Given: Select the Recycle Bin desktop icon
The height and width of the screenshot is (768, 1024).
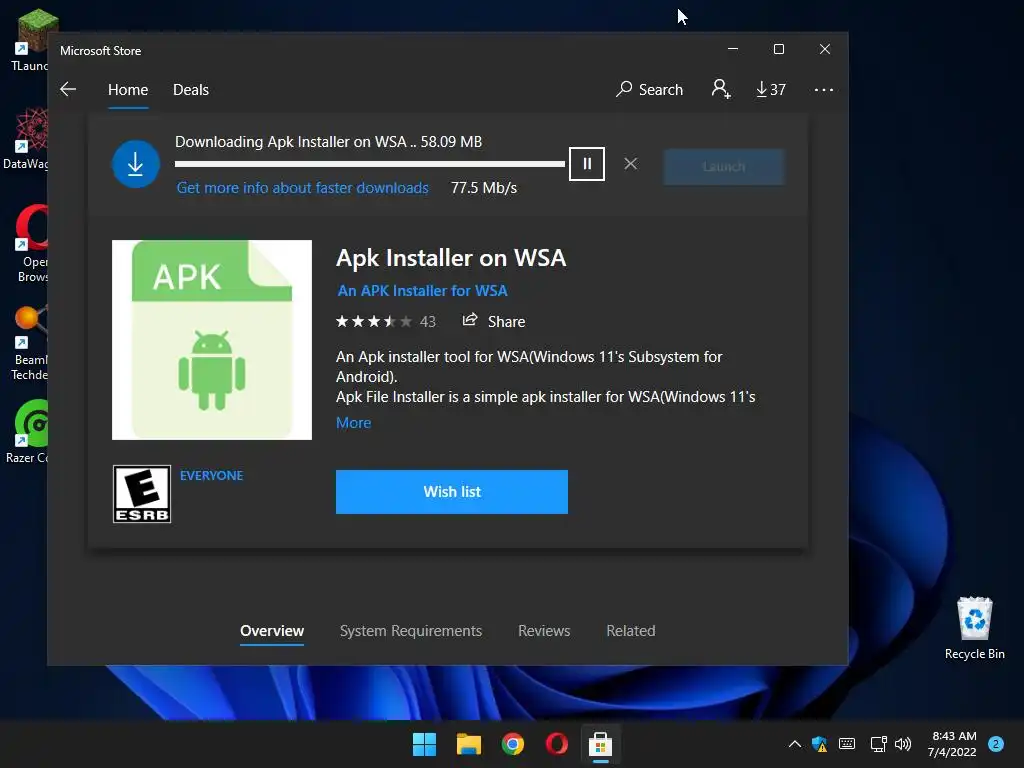Looking at the screenshot, I should pos(974,628).
